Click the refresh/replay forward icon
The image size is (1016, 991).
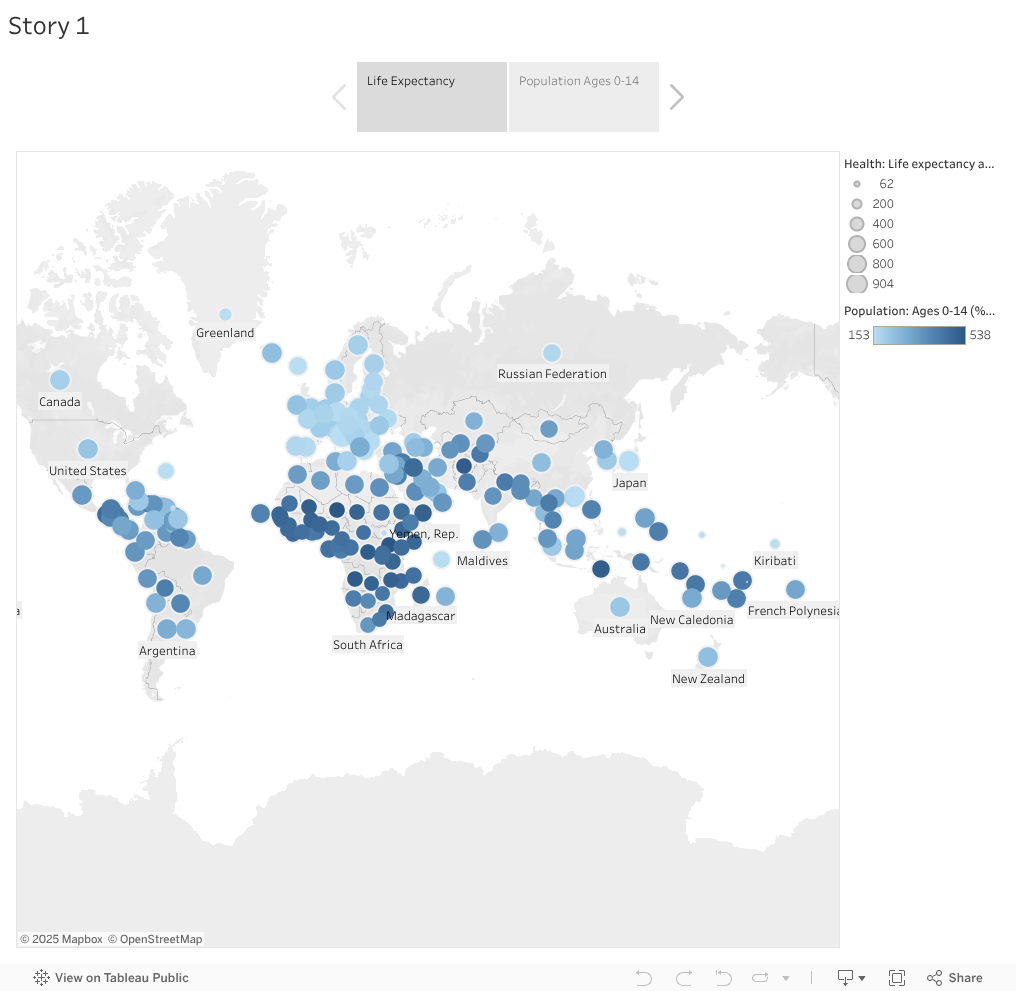click(760, 977)
